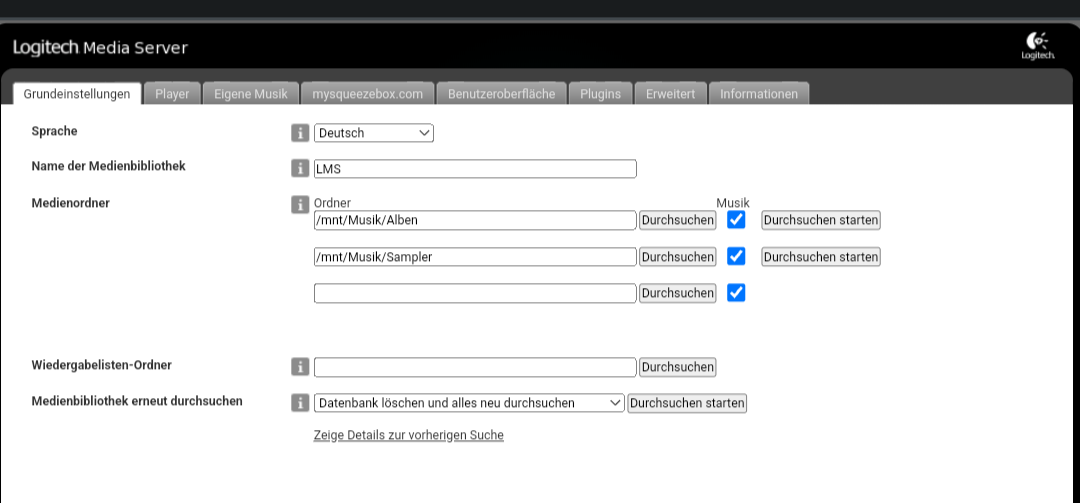Screen dimensions: 1080x503
Task: Click Durchsuchen starten next to rescan dropdown
Action: pos(687,403)
